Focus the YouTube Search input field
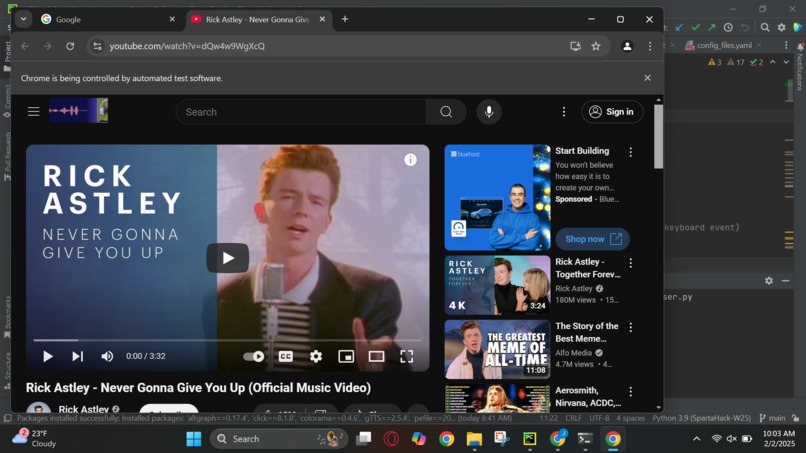 [x=301, y=112]
